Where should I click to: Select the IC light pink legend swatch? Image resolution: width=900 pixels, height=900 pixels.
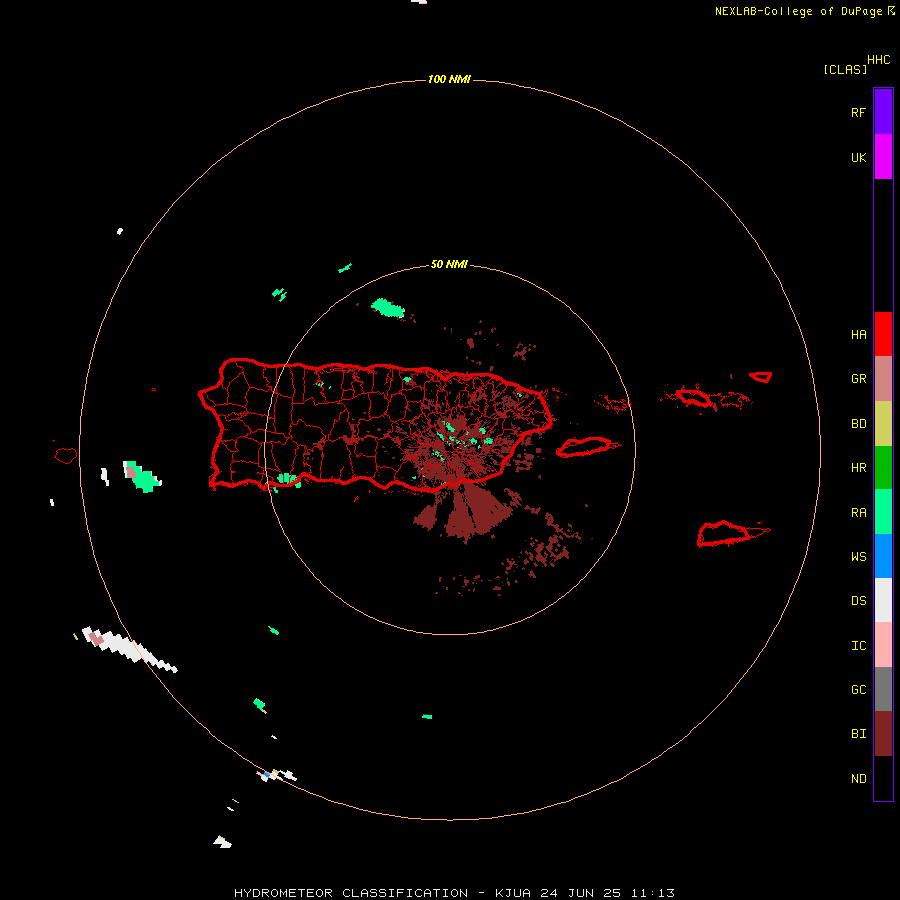tap(883, 645)
